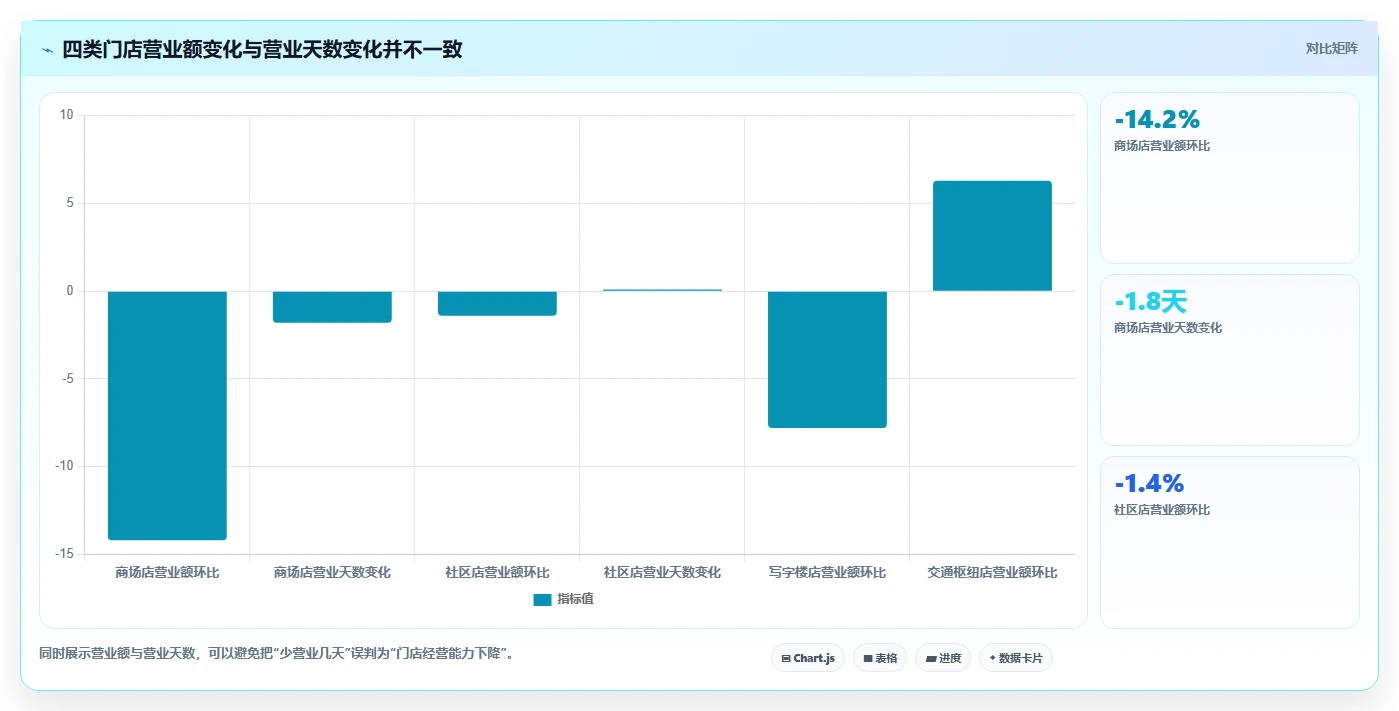The width and height of the screenshot is (1399, 711).
Task: Select the 表格 chip
Action: [880, 658]
